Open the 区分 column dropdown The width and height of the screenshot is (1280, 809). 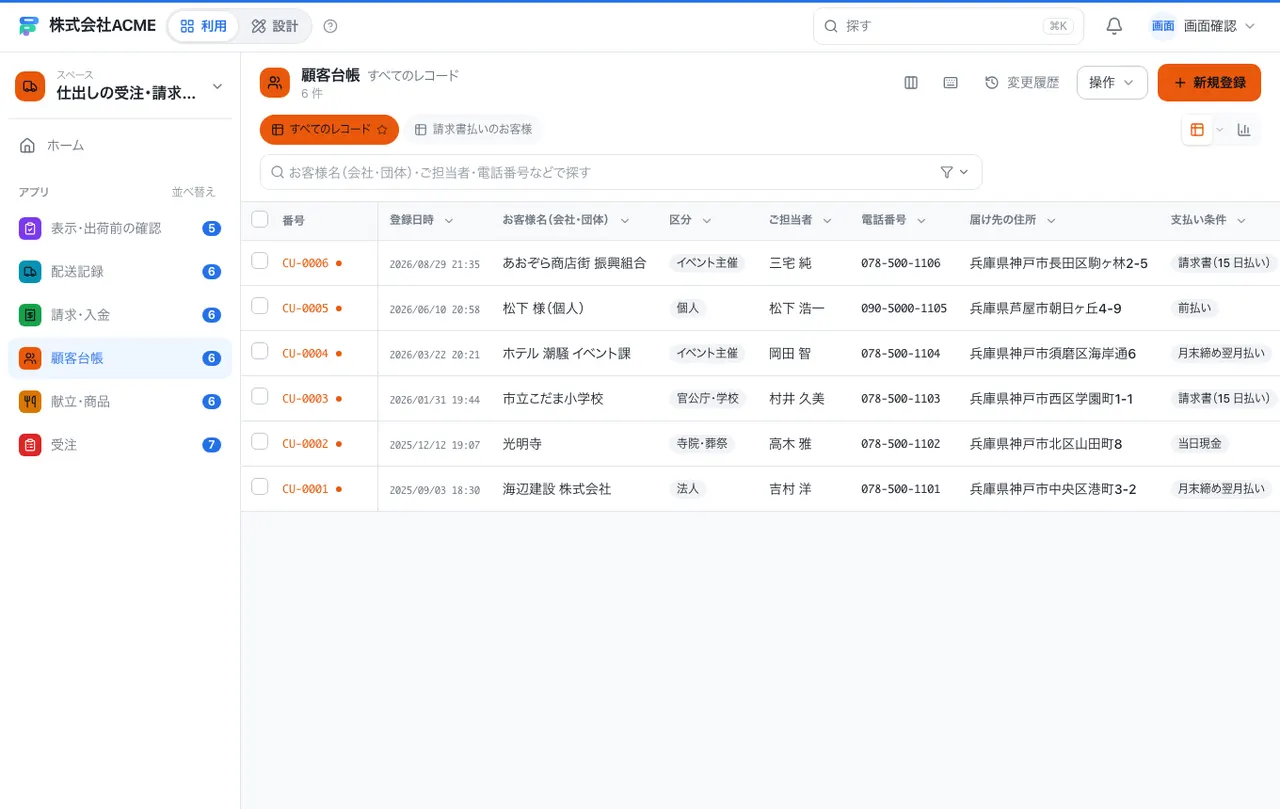pyautogui.click(x=706, y=221)
